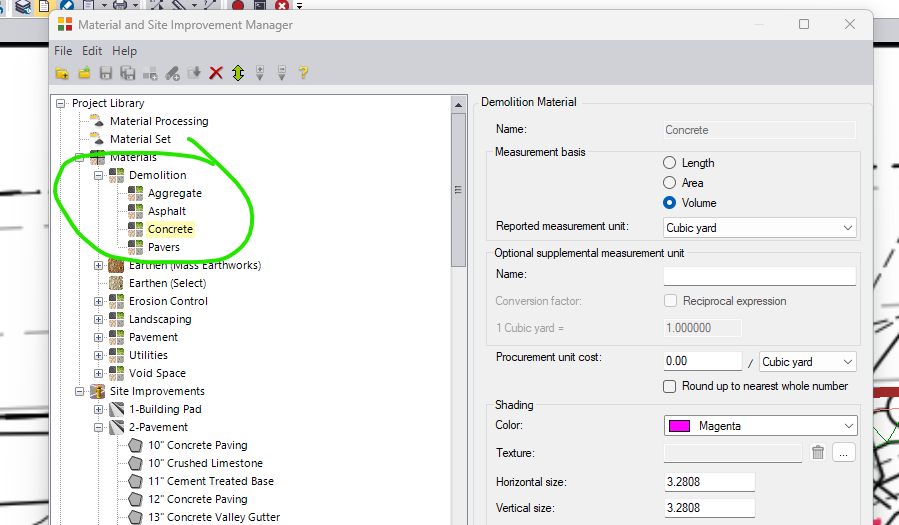Click the save all disks icon
899x525 pixels.
tap(128, 73)
